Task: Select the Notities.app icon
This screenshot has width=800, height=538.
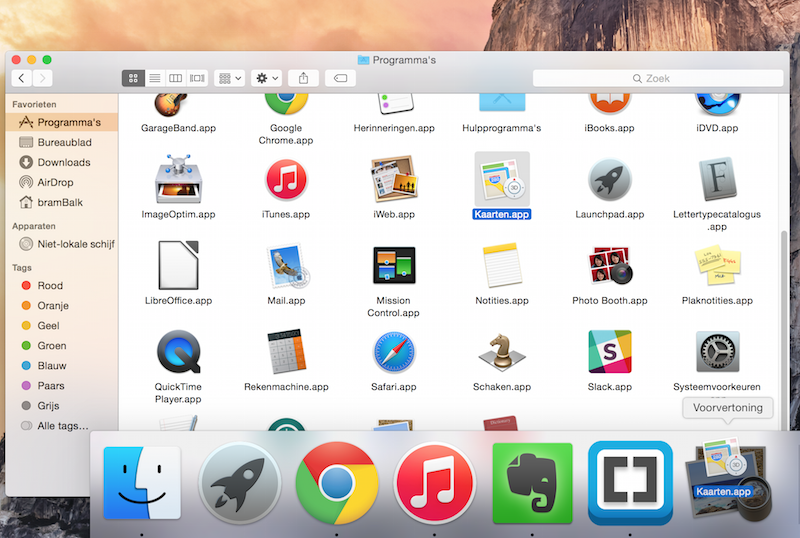Action: tap(502, 265)
